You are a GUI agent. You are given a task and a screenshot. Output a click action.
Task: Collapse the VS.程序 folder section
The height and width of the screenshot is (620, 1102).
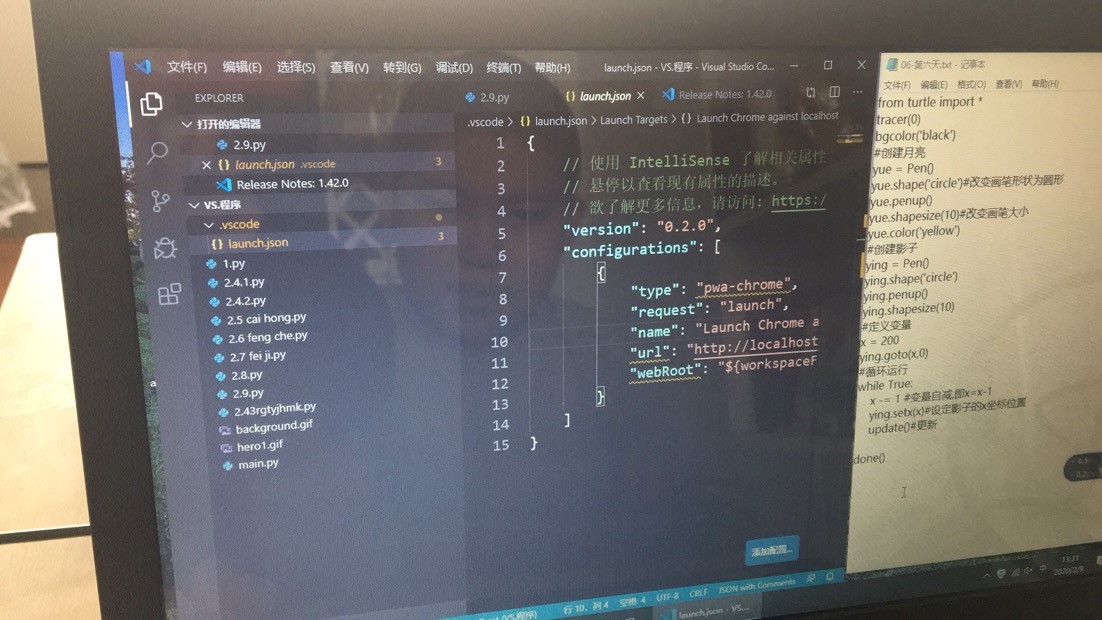pos(194,205)
